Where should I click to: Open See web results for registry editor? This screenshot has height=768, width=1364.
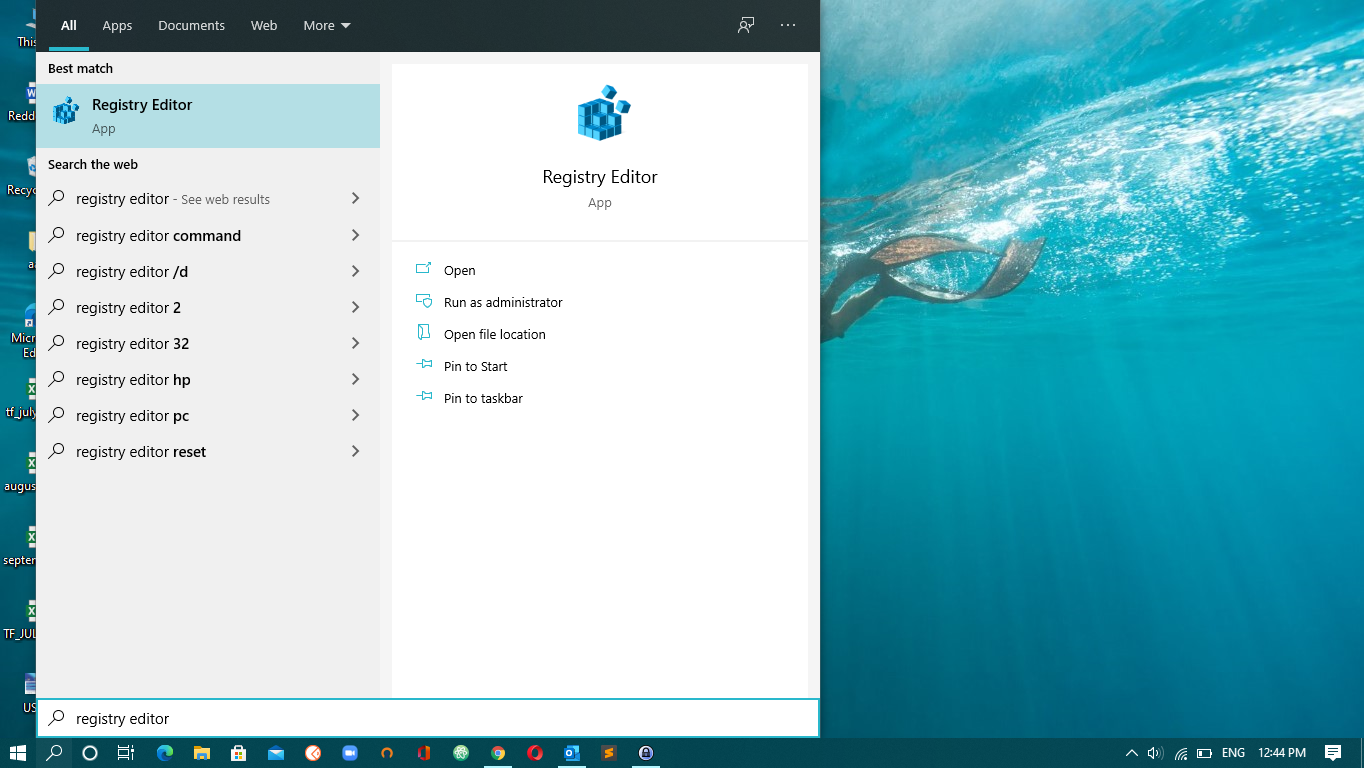click(173, 199)
